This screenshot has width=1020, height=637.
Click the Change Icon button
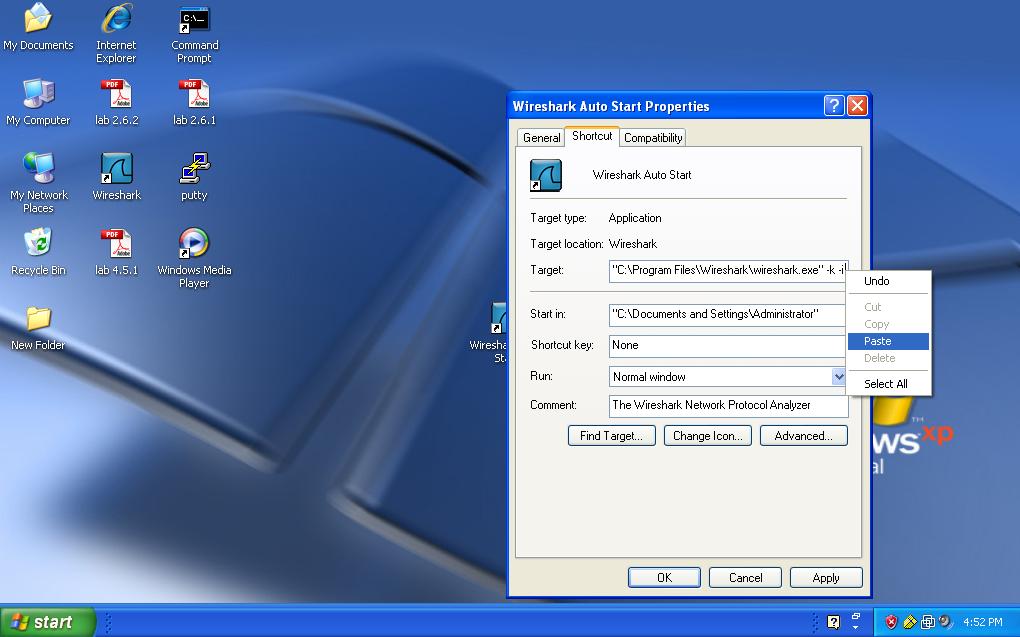pyautogui.click(x=708, y=436)
